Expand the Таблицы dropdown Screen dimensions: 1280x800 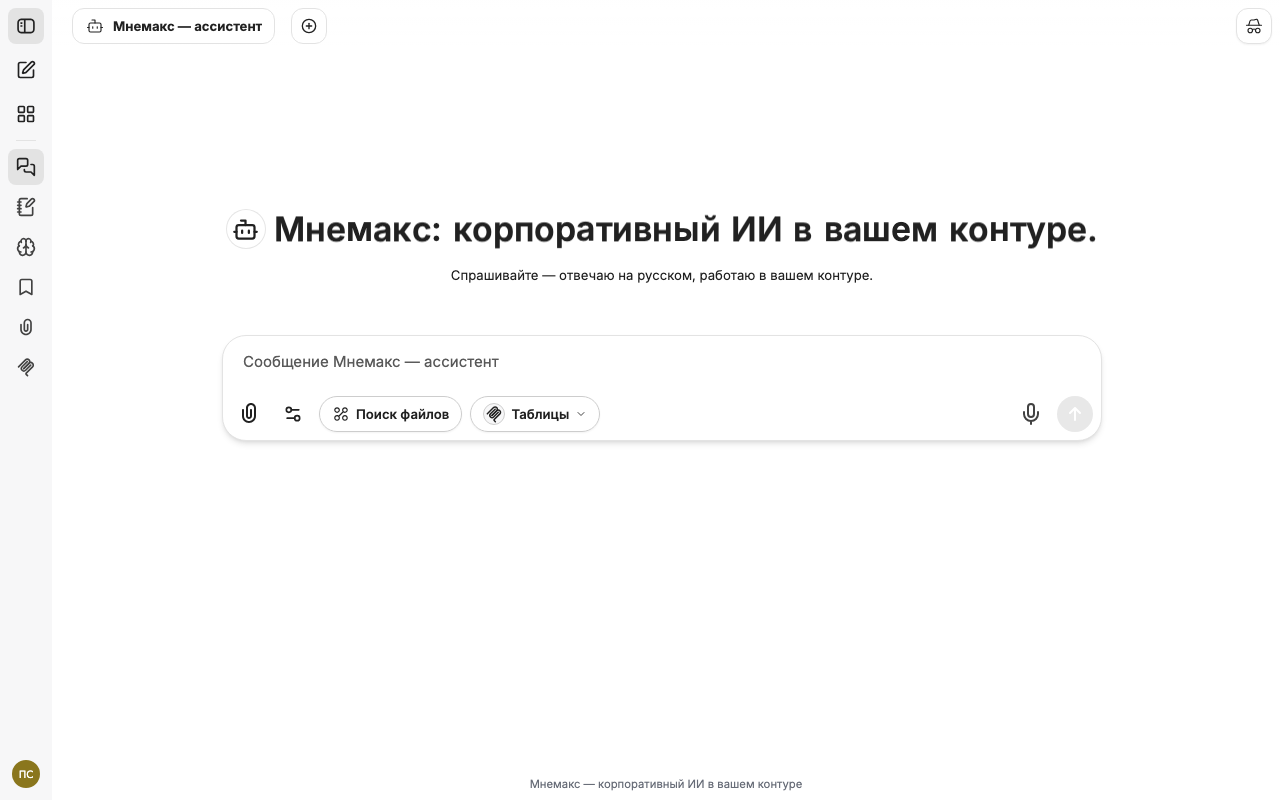coord(535,414)
